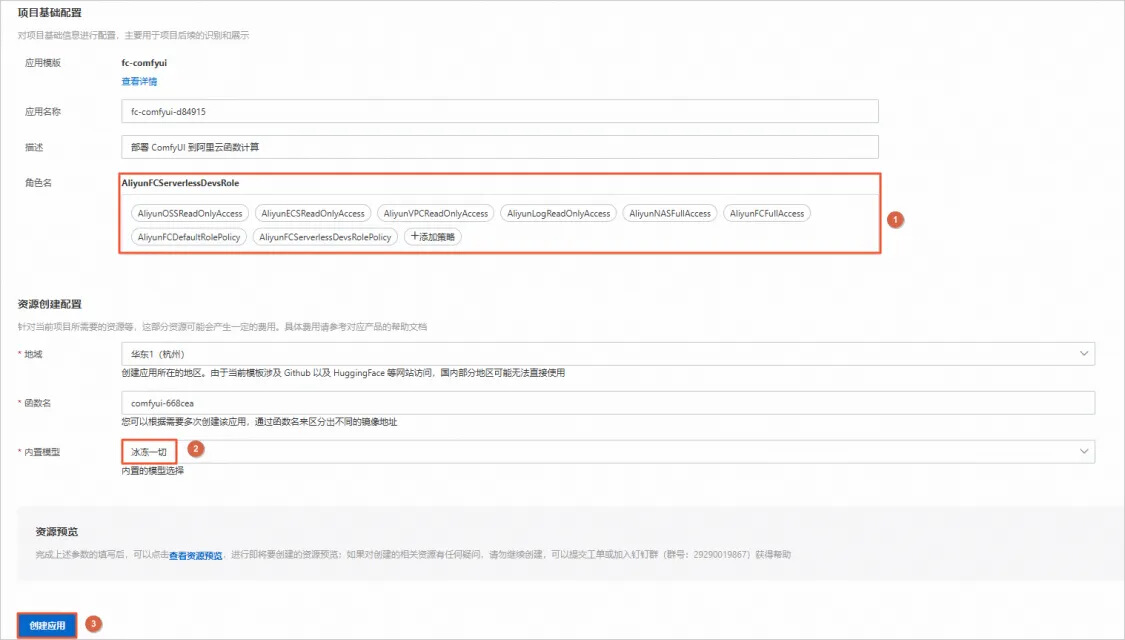Open the 查看详情 link
The image size is (1125, 640).
tap(139, 81)
